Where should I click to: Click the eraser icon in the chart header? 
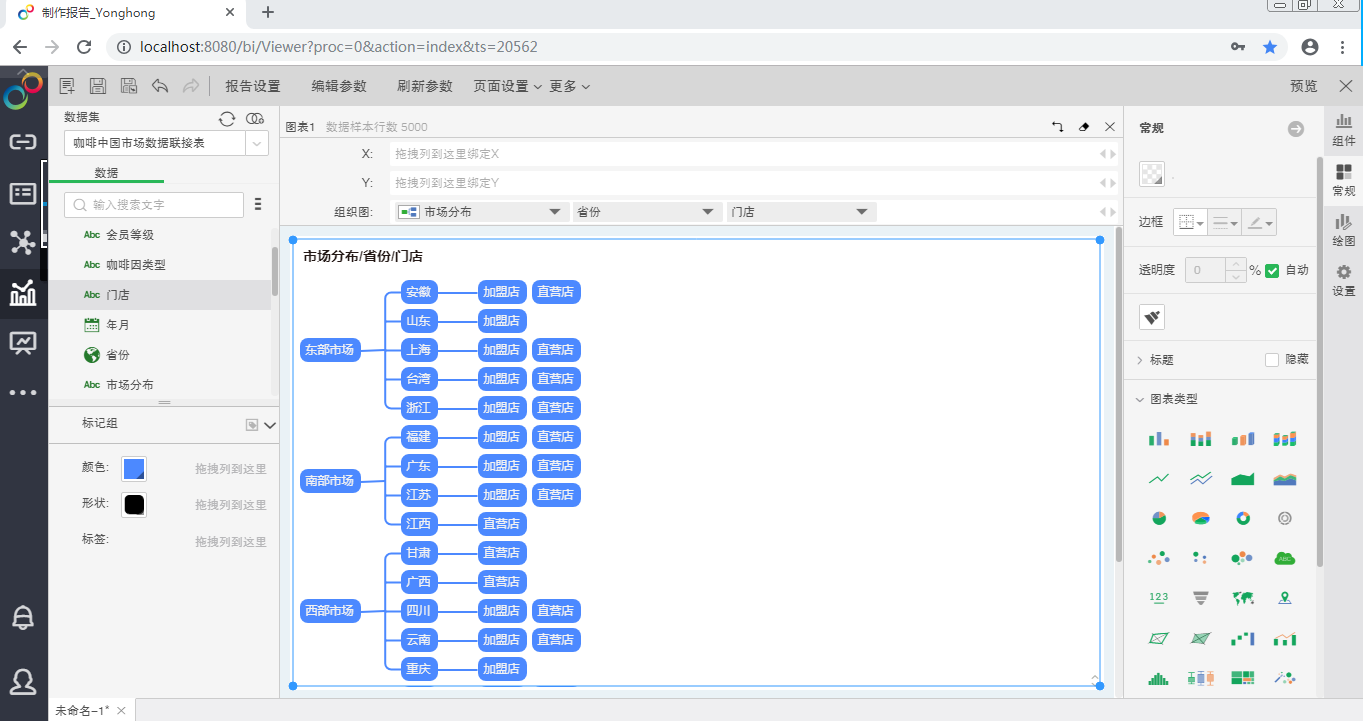click(x=1084, y=127)
